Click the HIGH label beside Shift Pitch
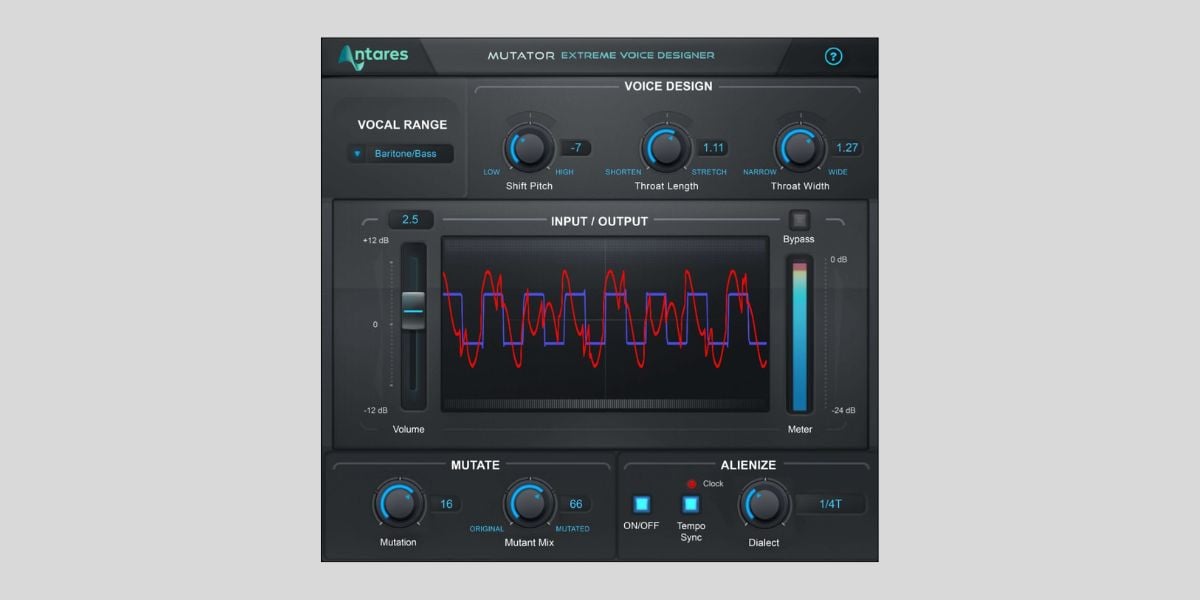1200x600 pixels. tap(565, 172)
